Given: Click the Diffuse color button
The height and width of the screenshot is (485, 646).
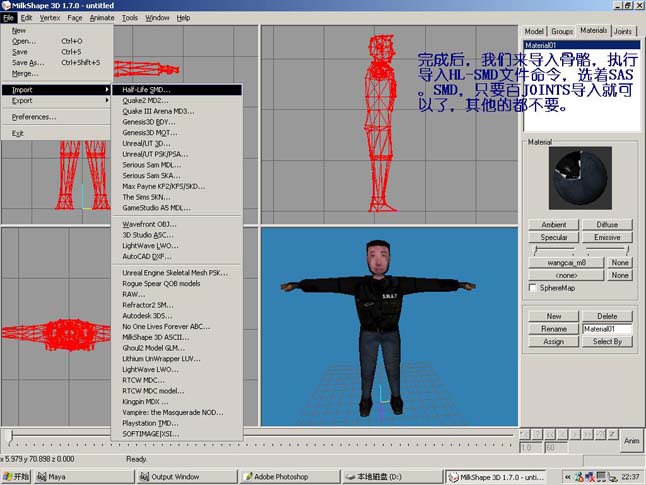Looking at the screenshot, I should 607,225.
